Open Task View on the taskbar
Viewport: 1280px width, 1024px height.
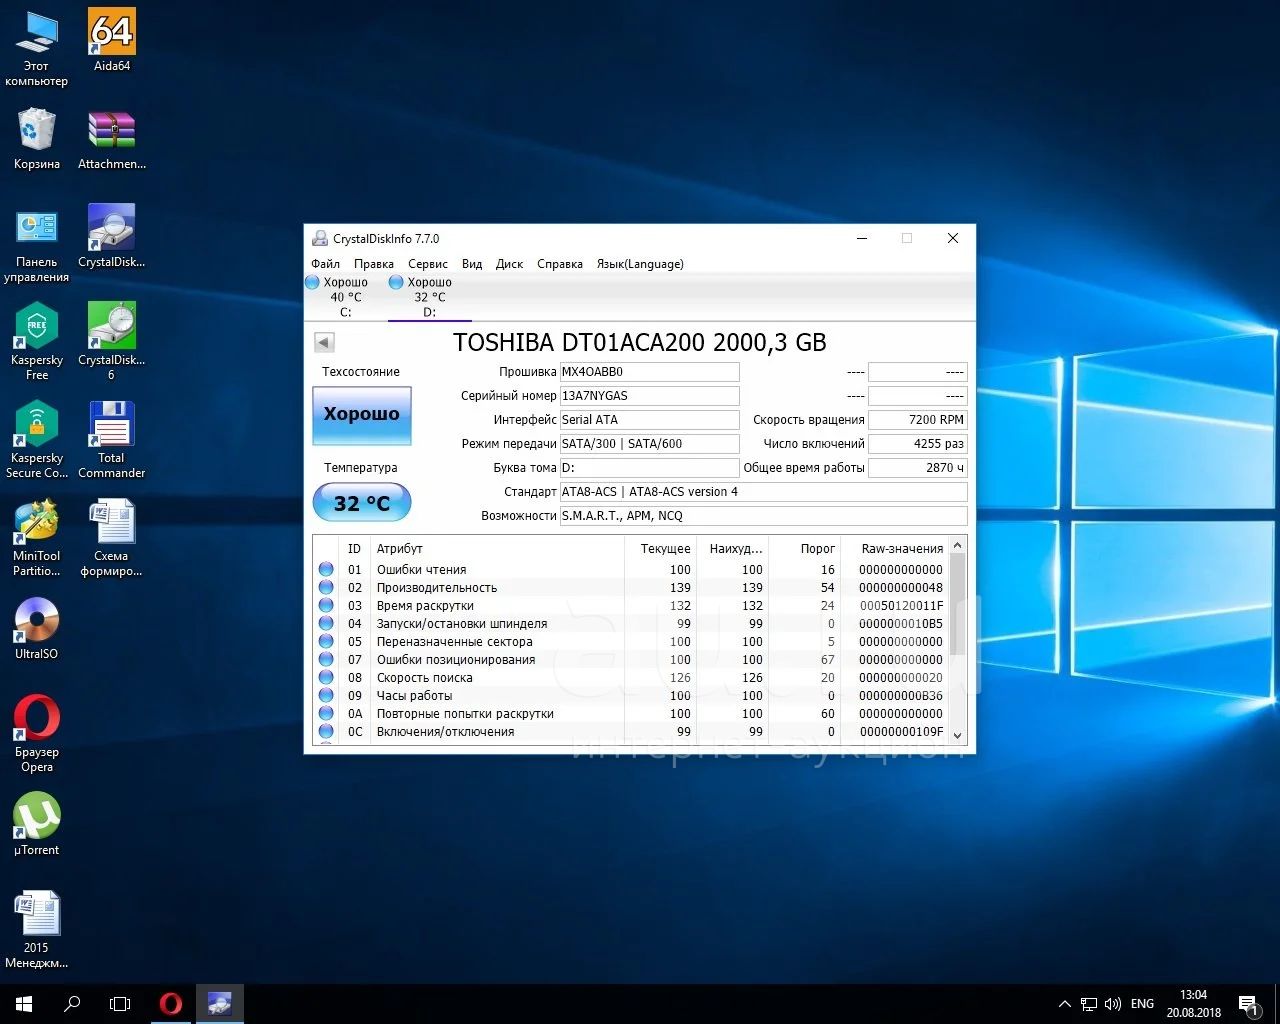[120, 1004]
